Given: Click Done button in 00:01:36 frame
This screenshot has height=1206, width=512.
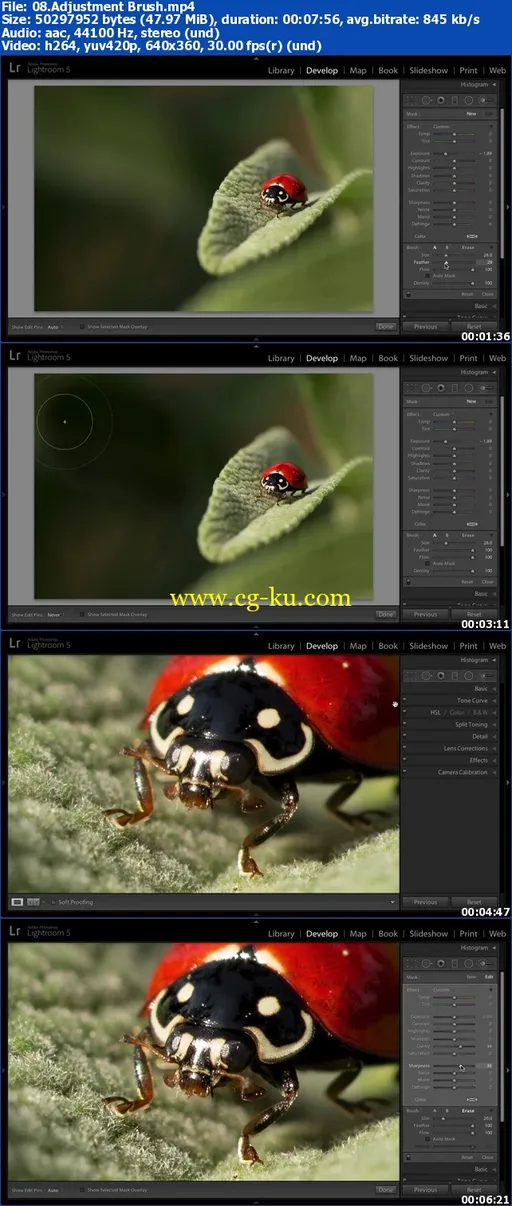Looking at the screenshot, I should click(x=386, y=327).
